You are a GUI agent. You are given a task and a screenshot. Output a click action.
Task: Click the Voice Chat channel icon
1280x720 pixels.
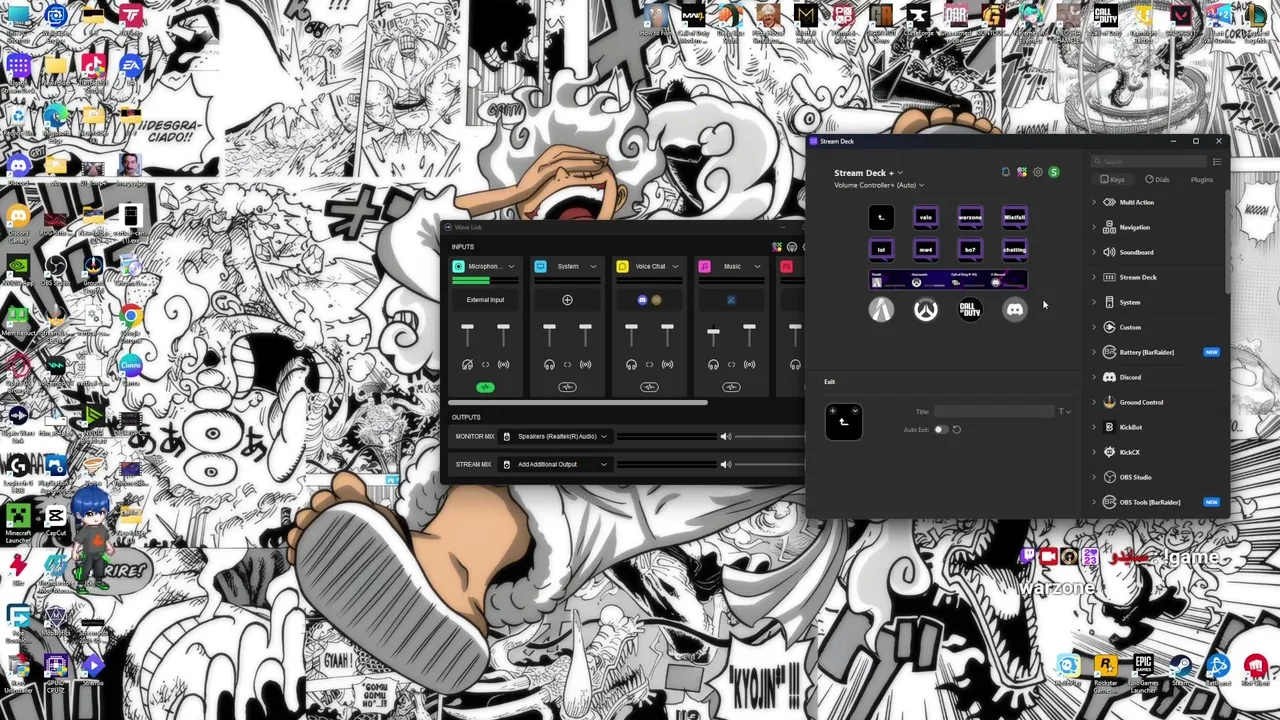tap(622, 266)
